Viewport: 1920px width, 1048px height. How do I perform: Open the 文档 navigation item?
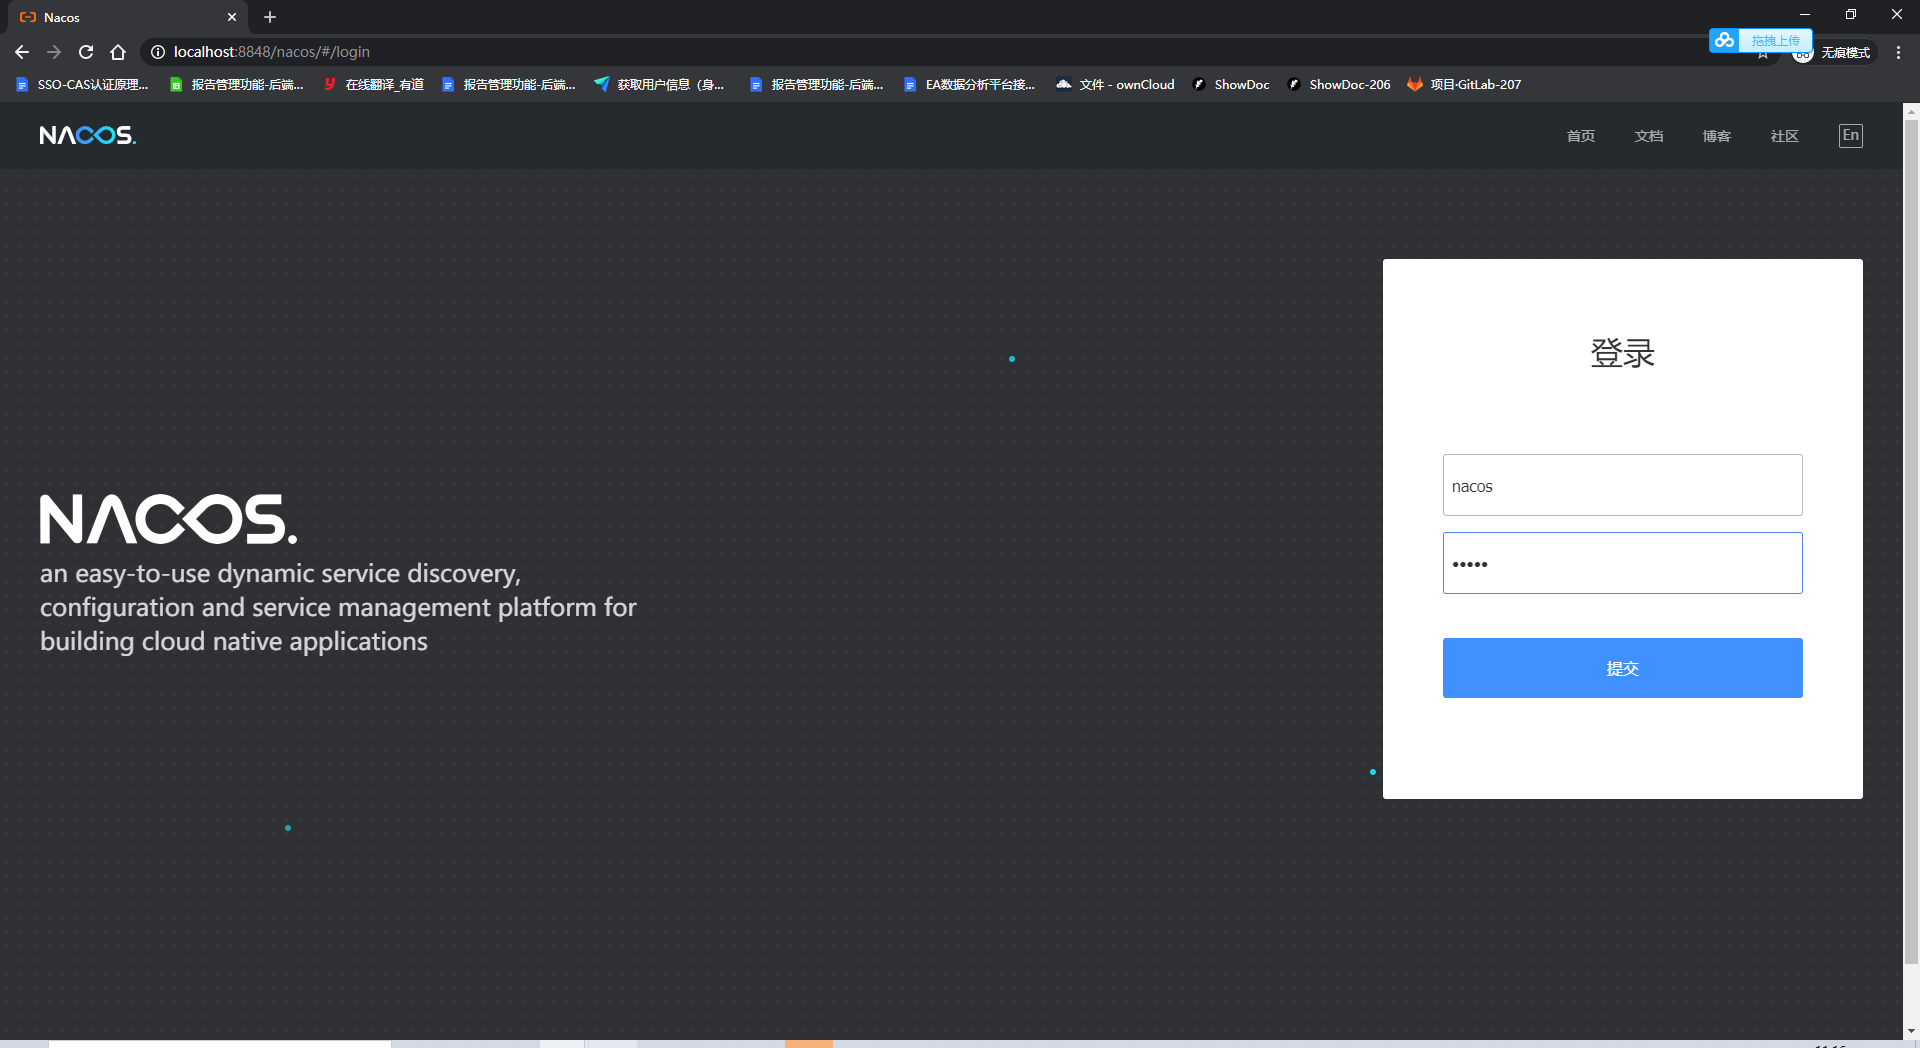click(x=1649, y=136)
